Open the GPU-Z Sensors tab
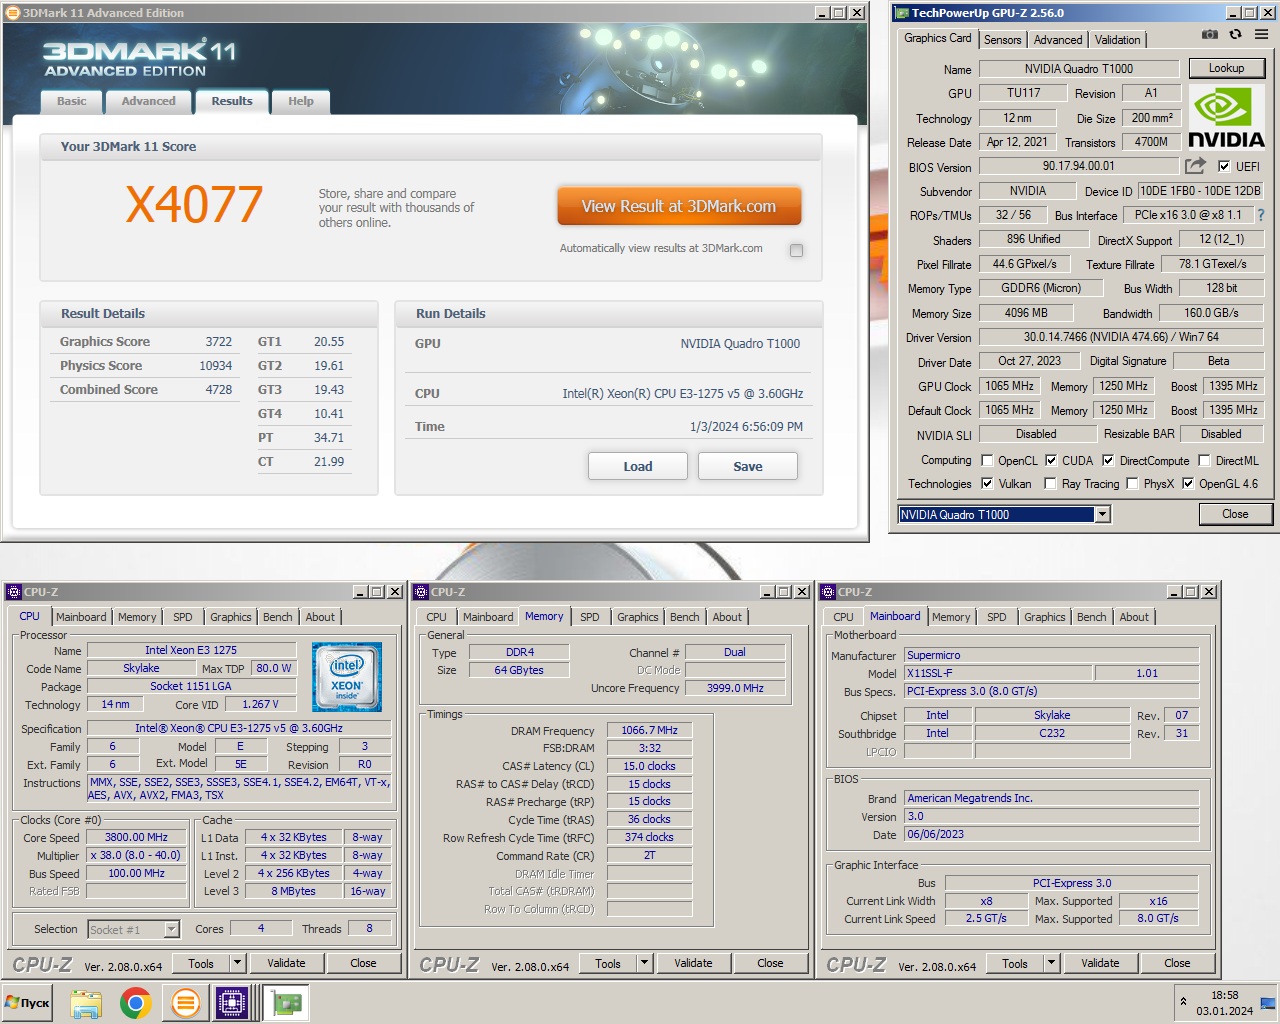Image resolution: width=1280 pixels, height=1024 pixels. (1002, 40)
